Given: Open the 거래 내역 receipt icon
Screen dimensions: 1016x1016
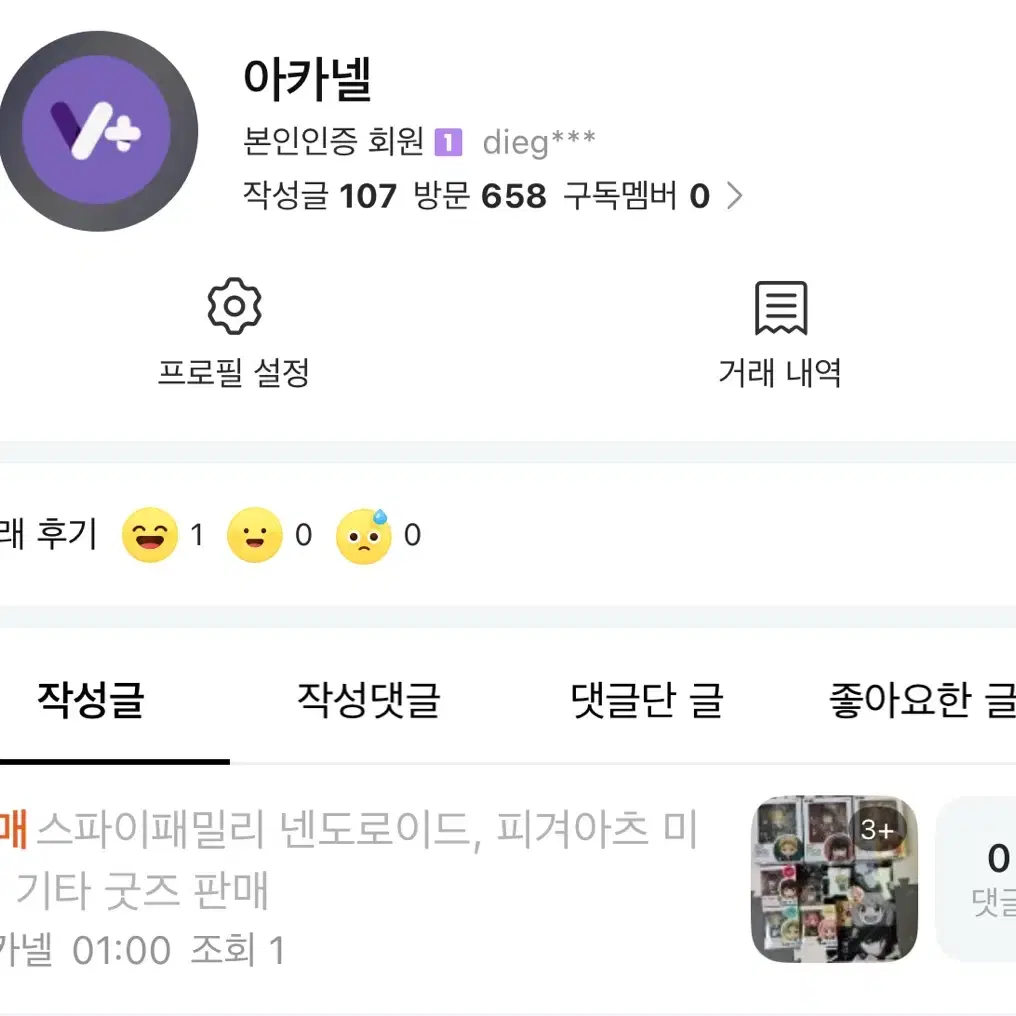Looking at the screenshot, I should [781, 308].
